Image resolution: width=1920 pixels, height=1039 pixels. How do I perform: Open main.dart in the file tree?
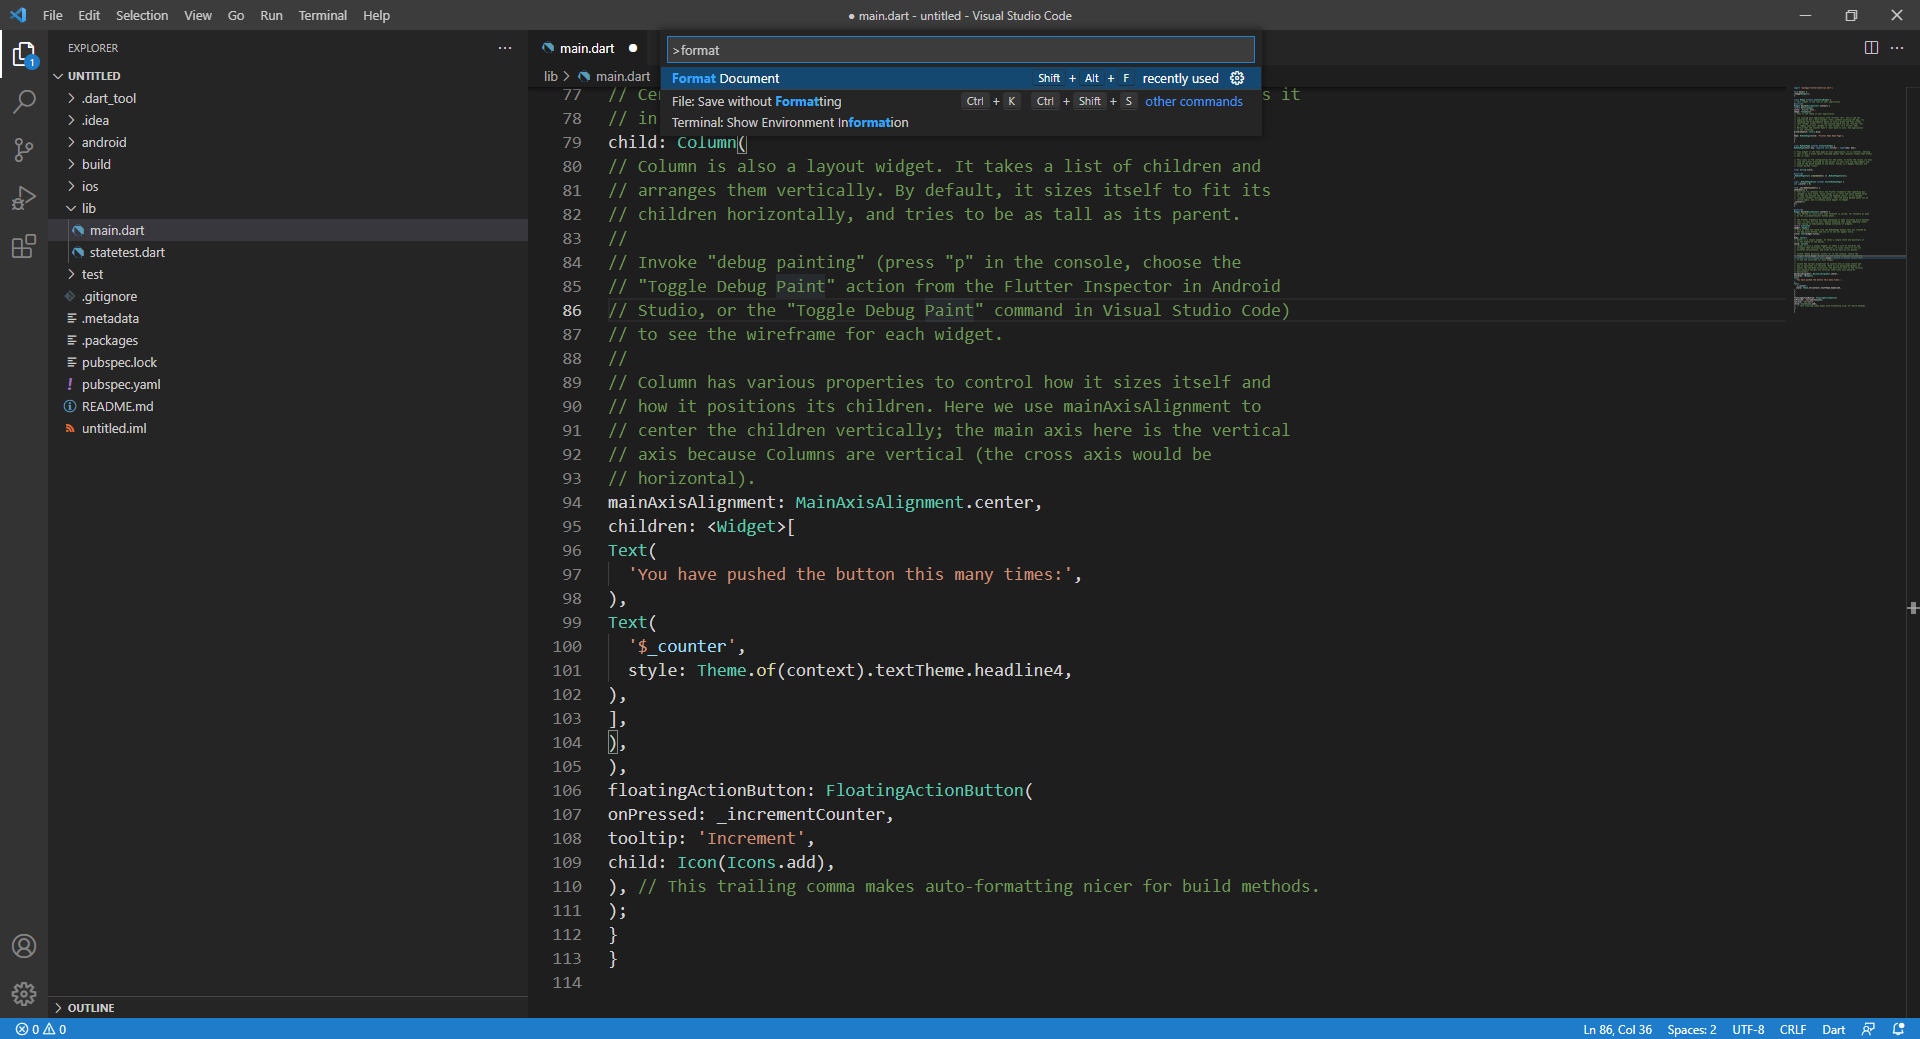288,230
